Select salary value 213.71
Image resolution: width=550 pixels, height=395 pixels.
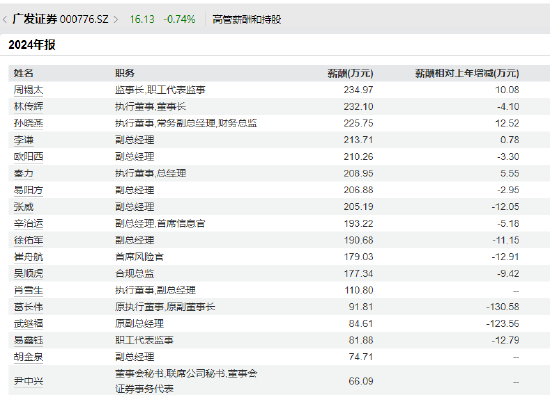point(358,140)
